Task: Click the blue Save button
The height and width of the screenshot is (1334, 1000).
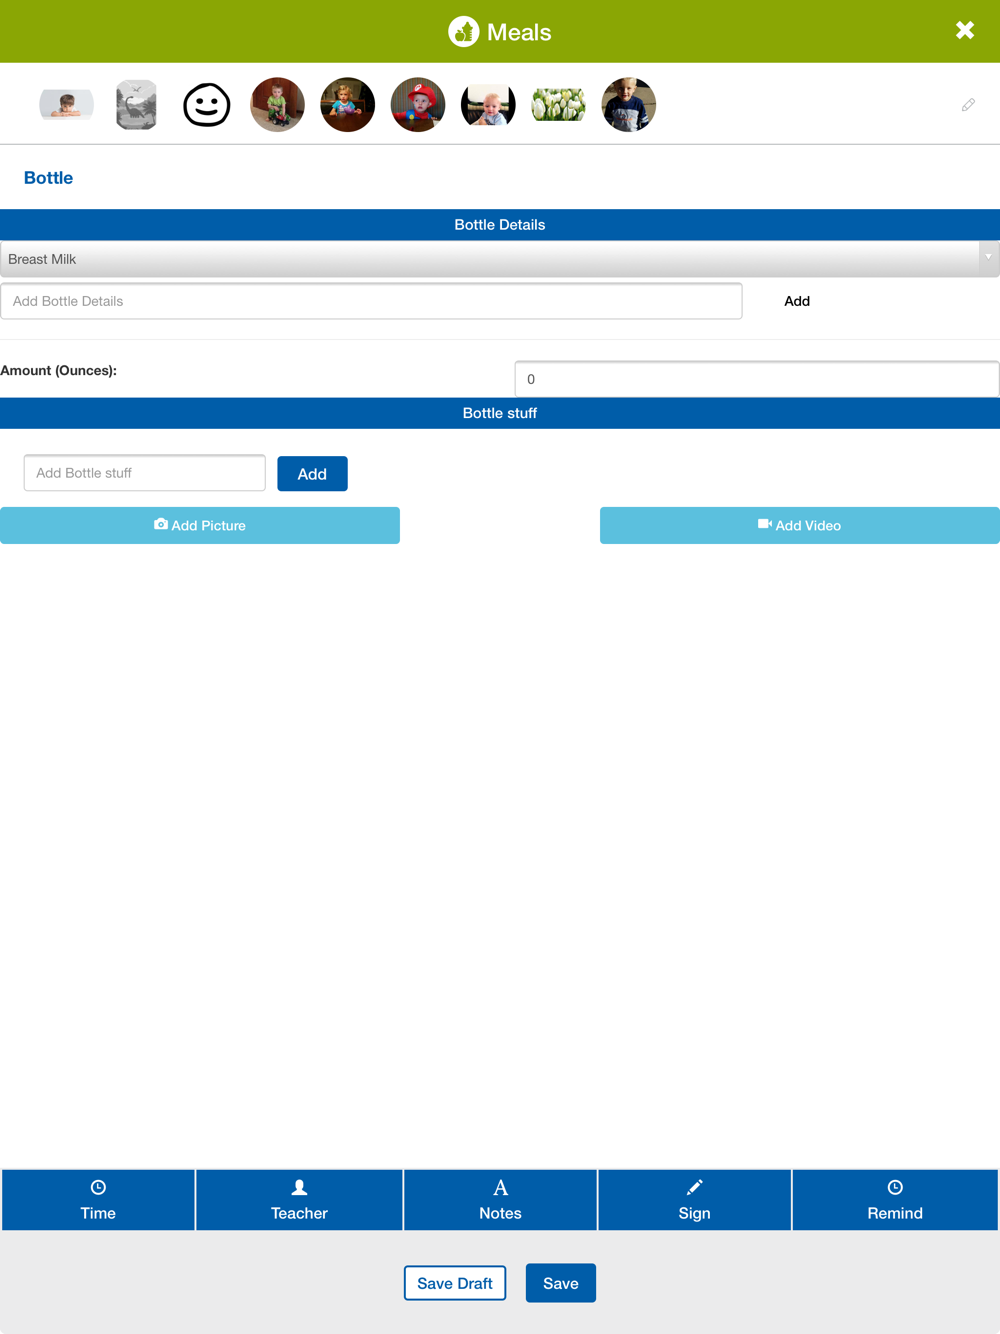Action: (x=561, y=1283)
